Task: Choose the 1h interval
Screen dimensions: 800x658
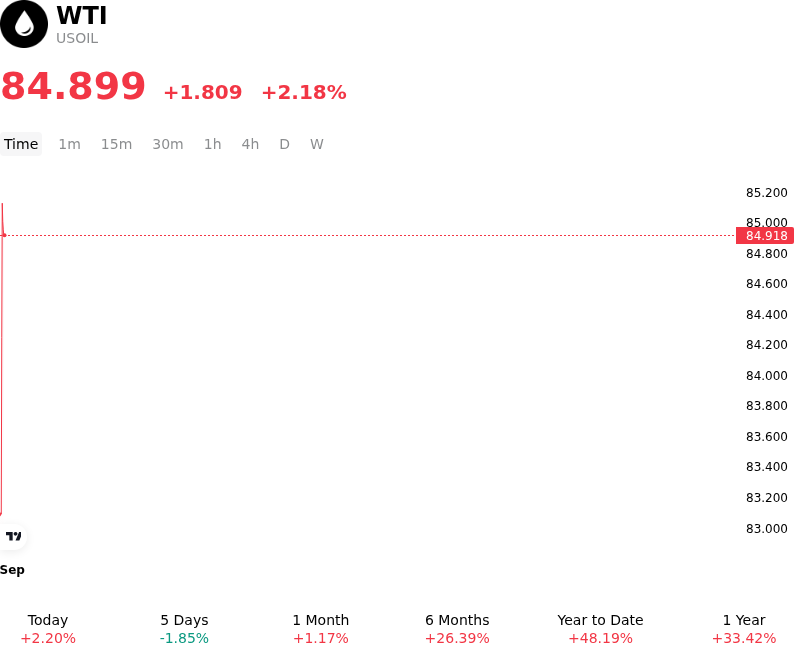Action: [x=213, y=144]
